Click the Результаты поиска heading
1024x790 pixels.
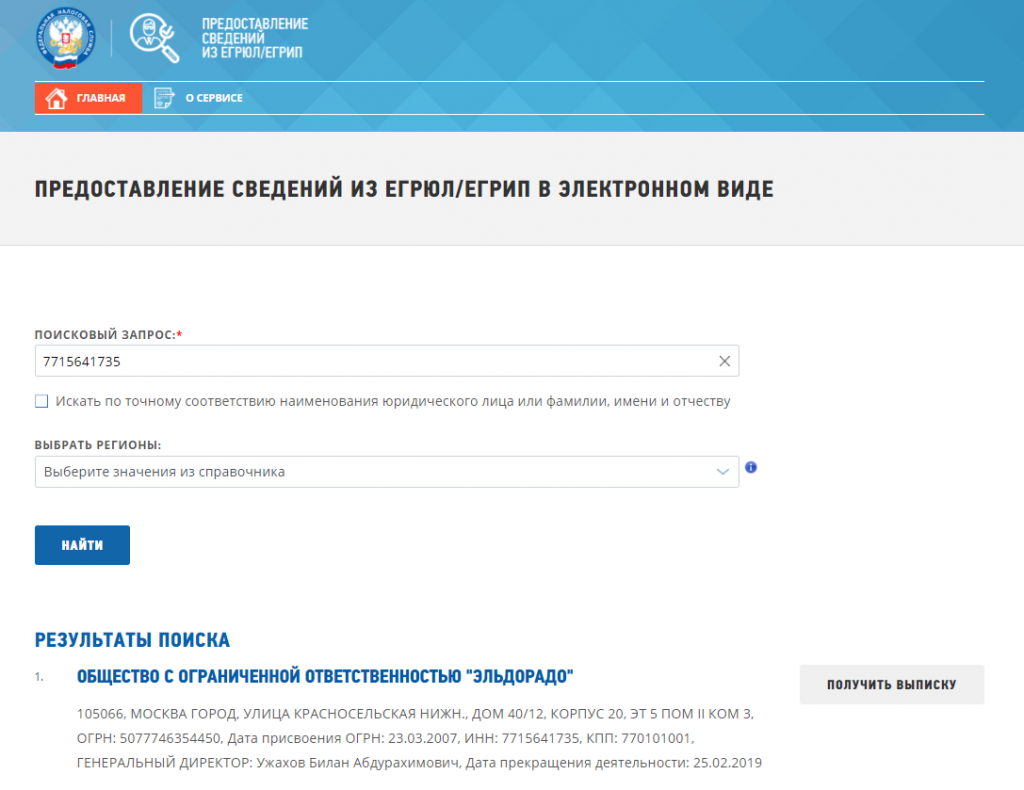(133, 640)
